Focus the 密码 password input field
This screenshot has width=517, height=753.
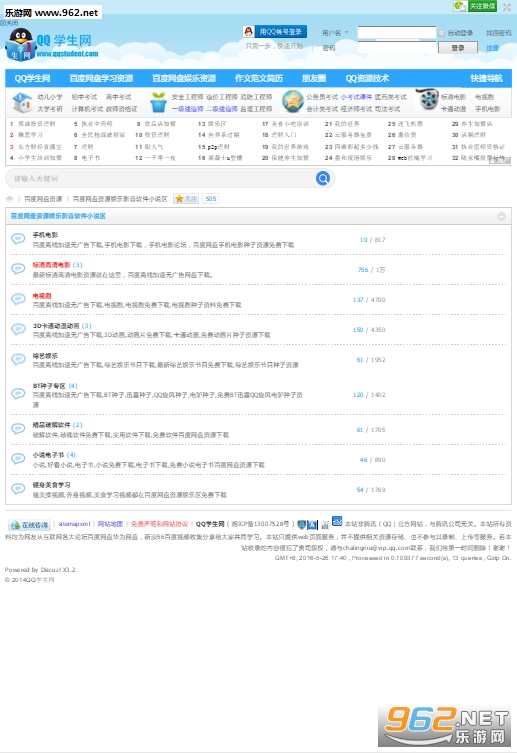click(x=397, y=47)
